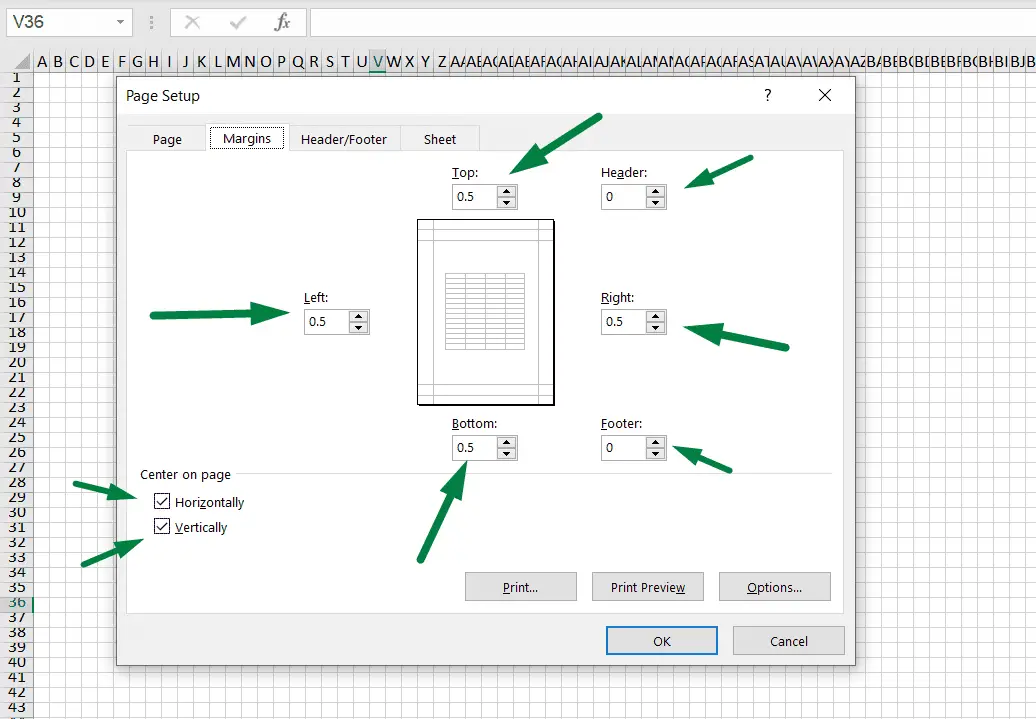Click the Print... button
The height and width of the screenshot is (719, 1036).
521,587
